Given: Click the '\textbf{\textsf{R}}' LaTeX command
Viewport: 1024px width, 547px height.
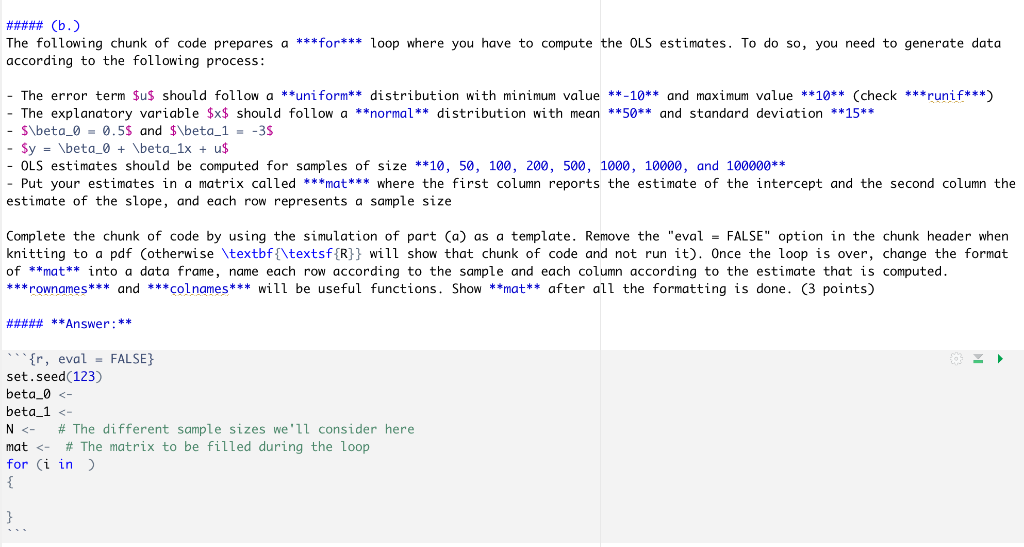Looking at the screenshot, I should coord(291,253).
